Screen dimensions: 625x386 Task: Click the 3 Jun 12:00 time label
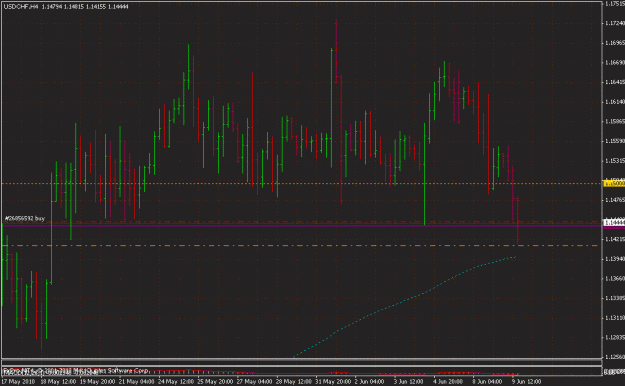409,382
